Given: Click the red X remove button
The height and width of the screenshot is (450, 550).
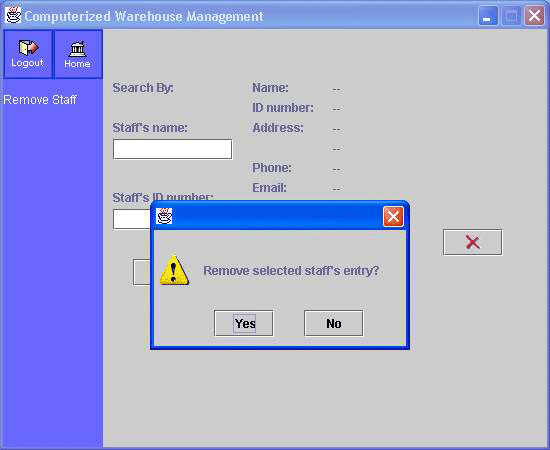Looking at the screenshot, I should (472, 242).
